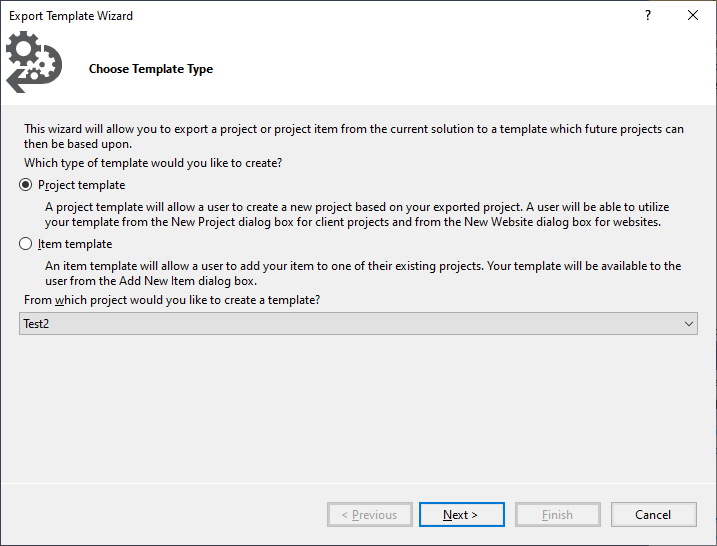Click the gears wizard icon in header
The image size is (717, 546).
pyautogui.click(x=34, y=62)
